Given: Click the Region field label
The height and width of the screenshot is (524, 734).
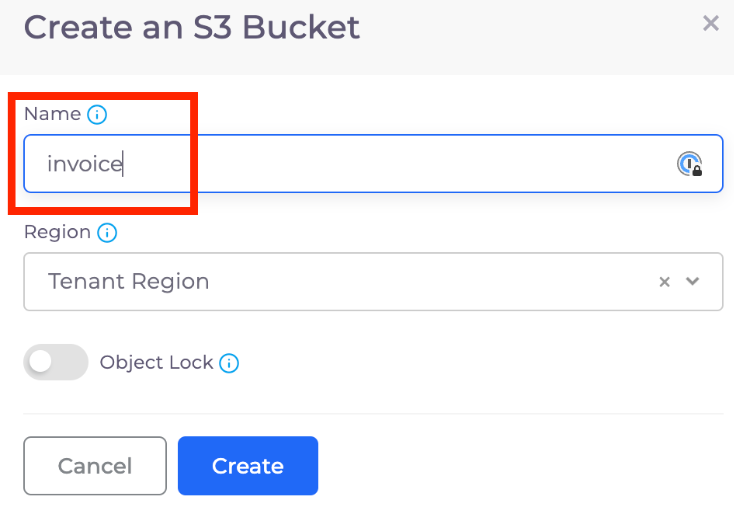Looking at the screenshot, I should coord(57,232).
